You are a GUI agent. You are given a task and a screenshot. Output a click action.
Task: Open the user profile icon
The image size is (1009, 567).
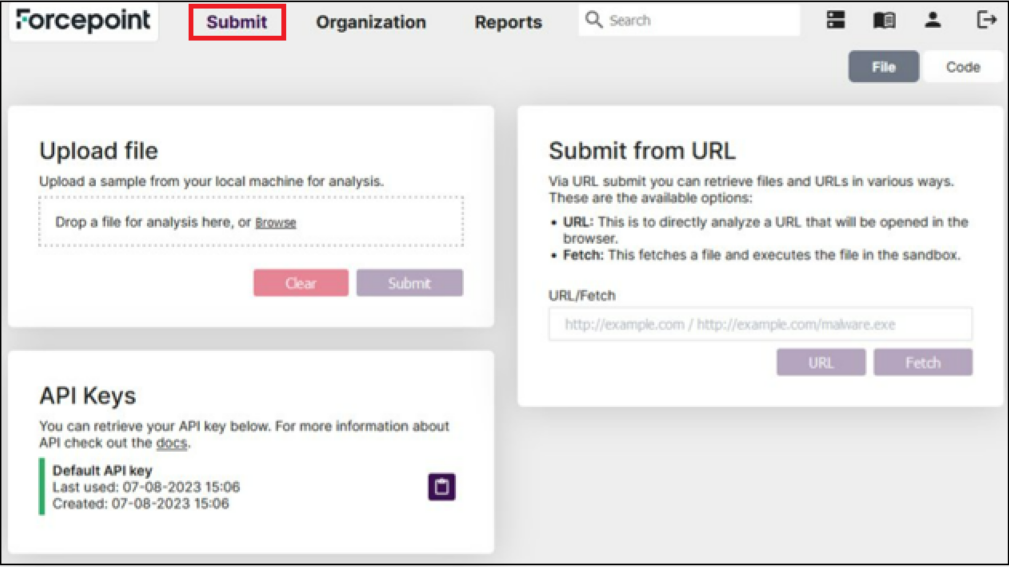(x=932, y=20)
